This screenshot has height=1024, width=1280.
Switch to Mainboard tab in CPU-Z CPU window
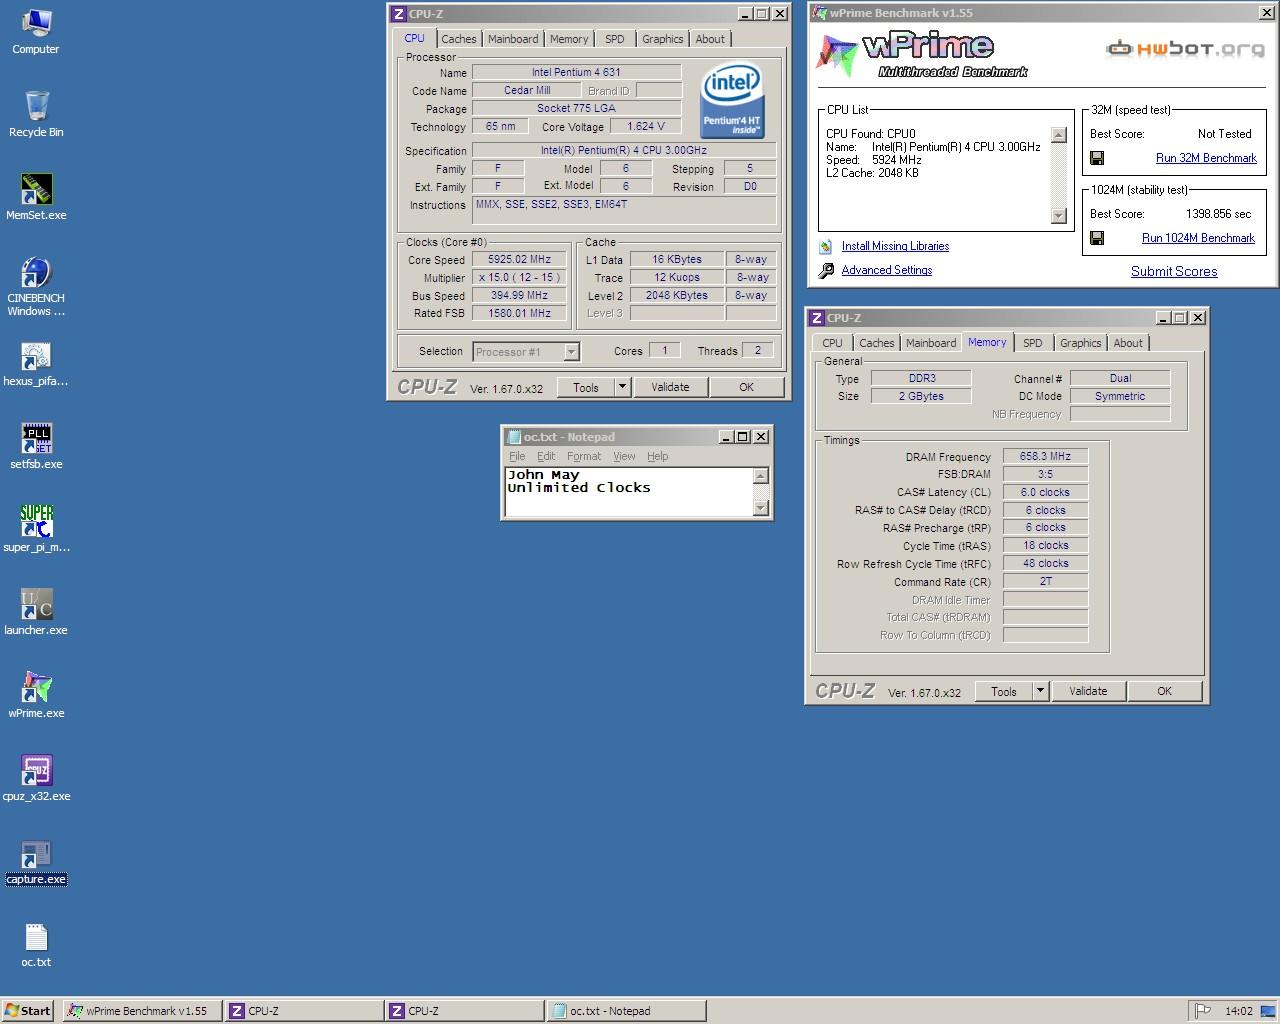click(x=513, y=39)
